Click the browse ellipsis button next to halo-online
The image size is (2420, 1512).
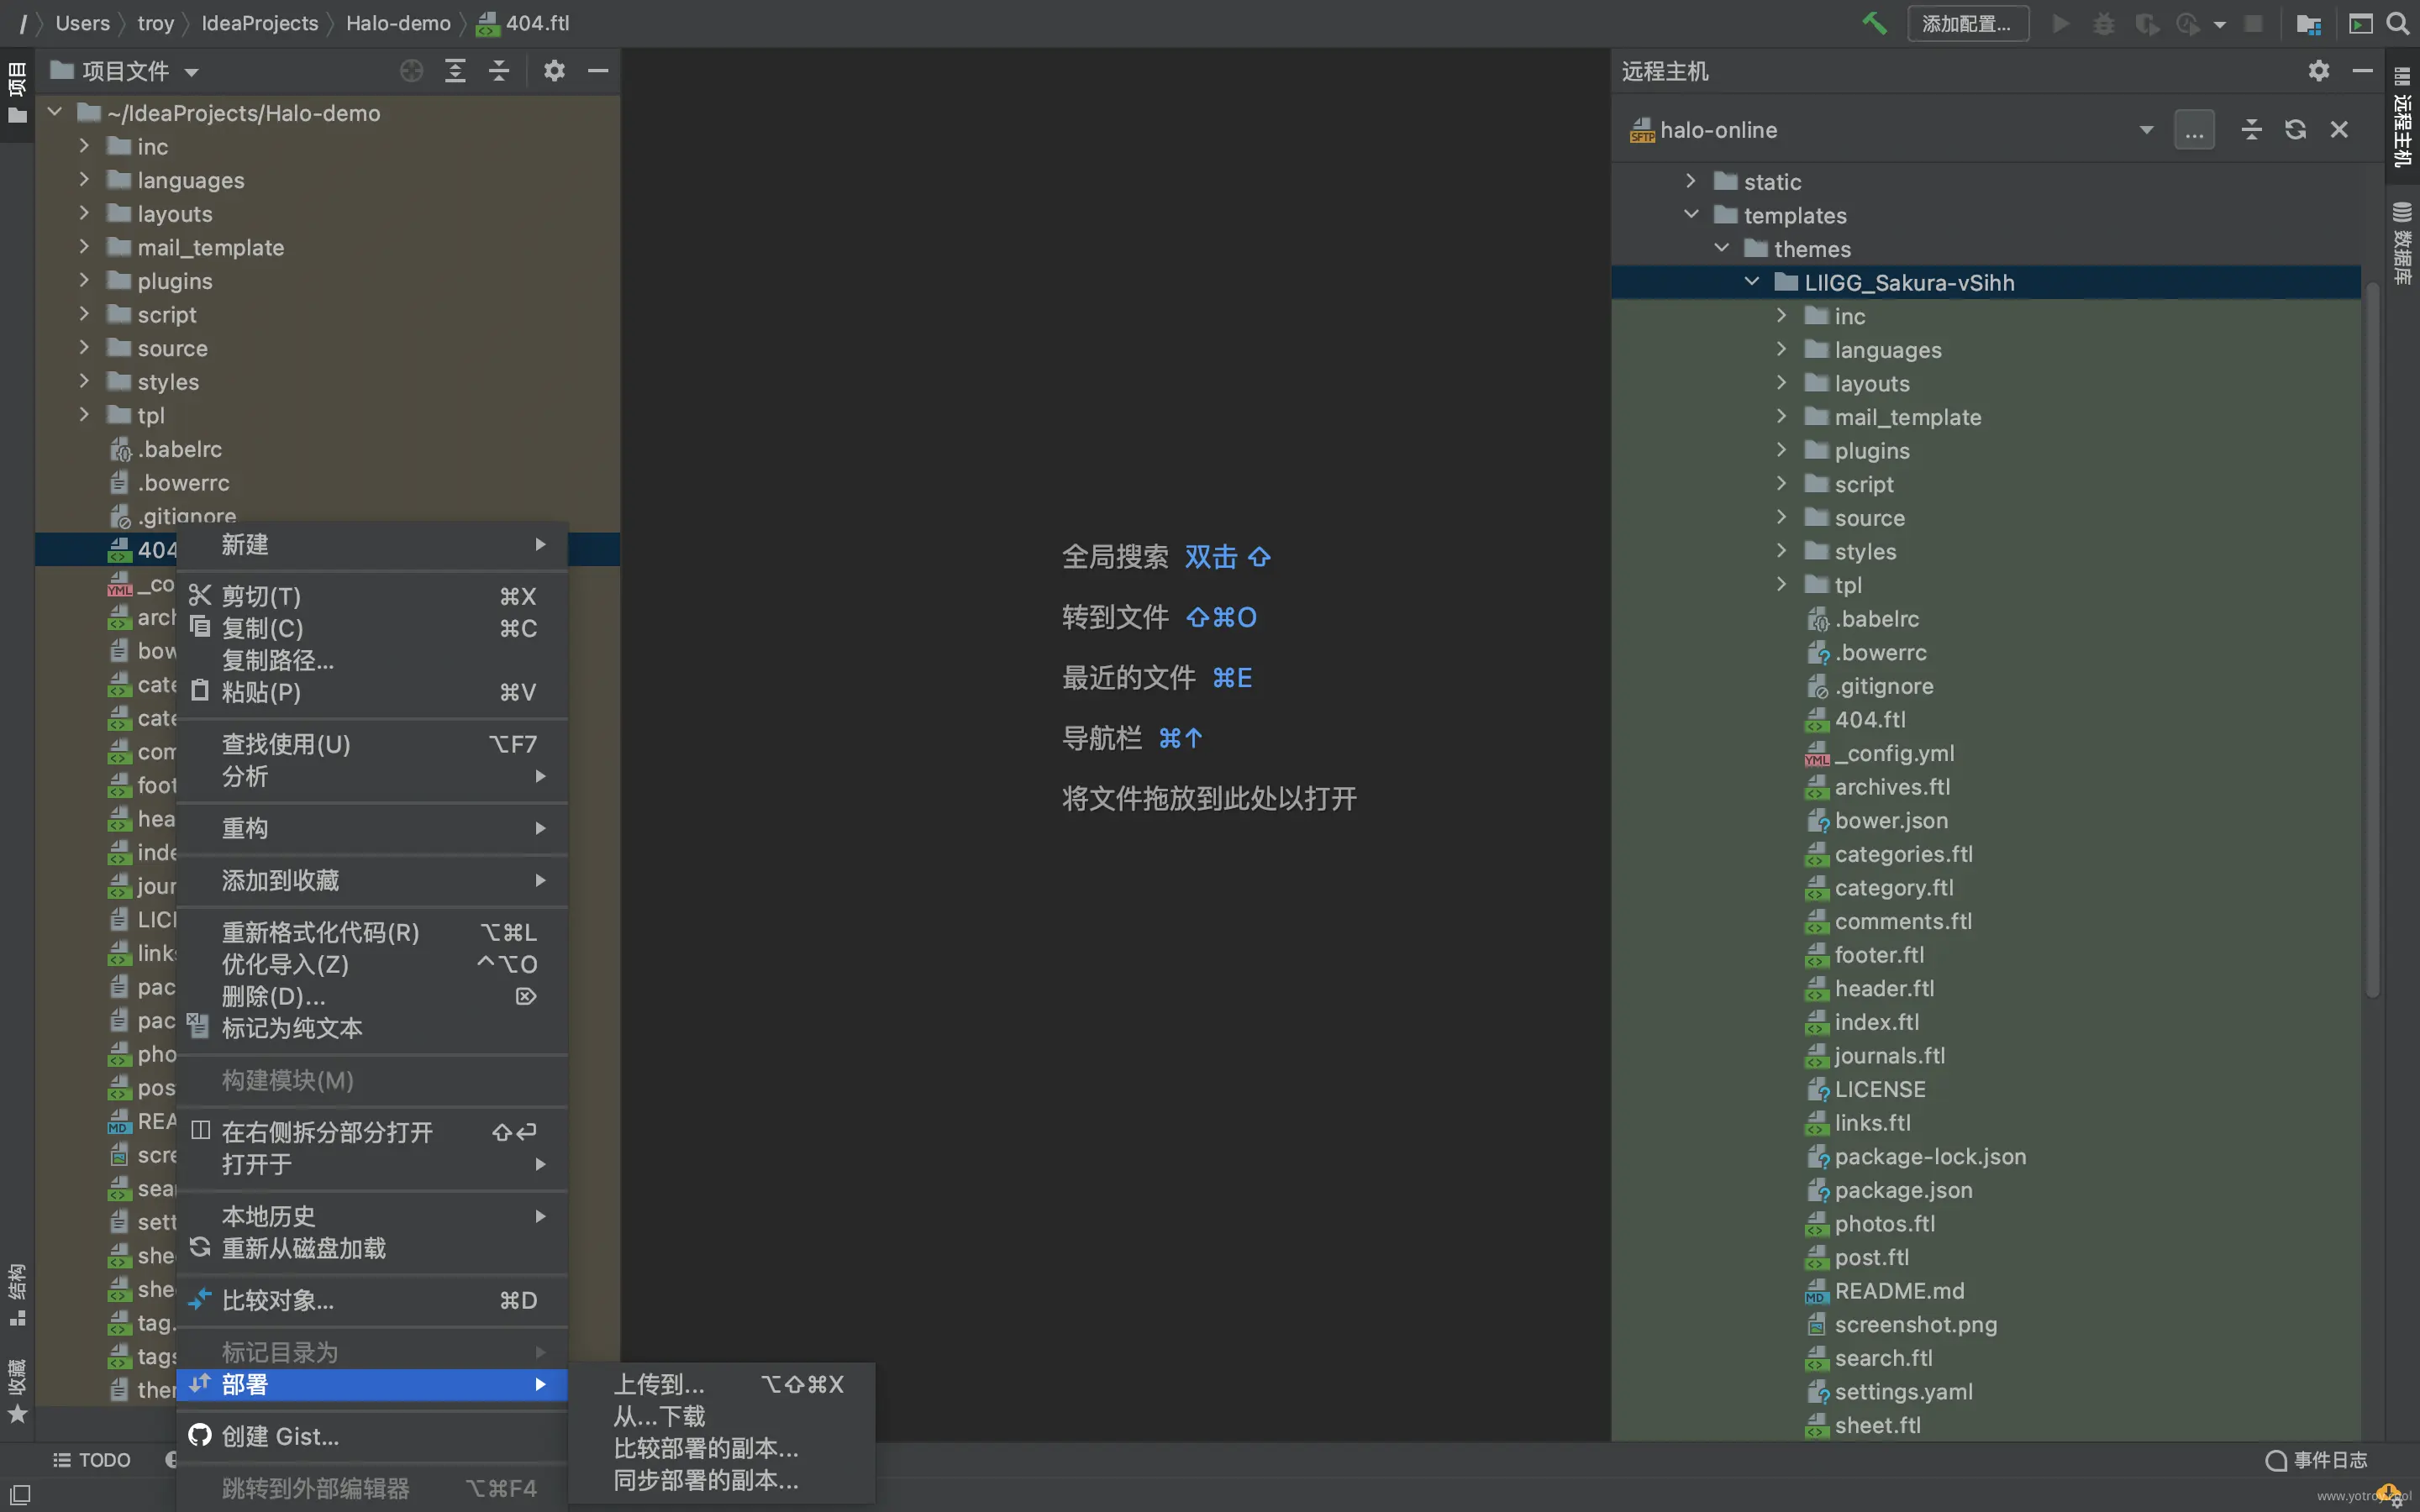click(x=2194, y=130)
